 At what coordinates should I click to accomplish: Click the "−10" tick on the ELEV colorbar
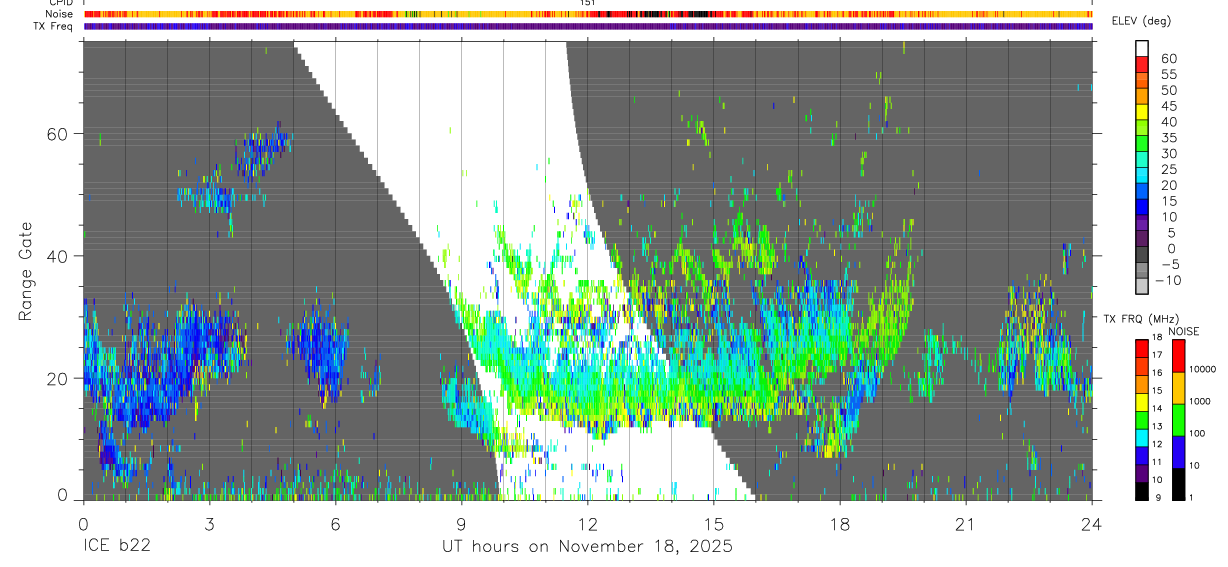tap(1170, 281)
